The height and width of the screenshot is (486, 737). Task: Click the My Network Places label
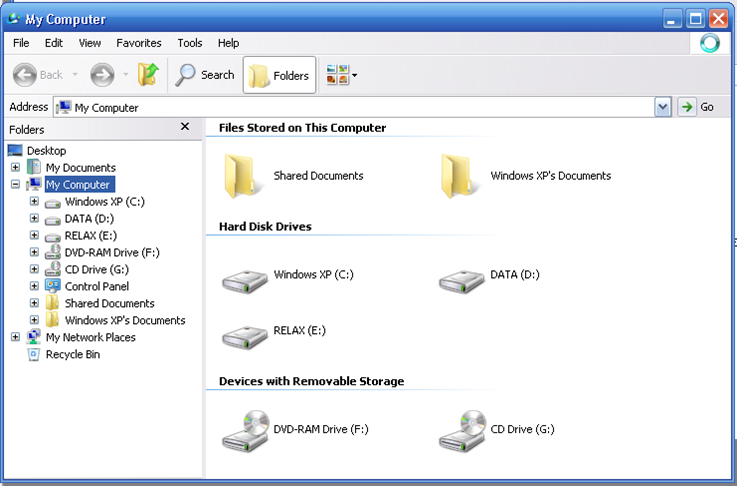[x=91, y=337]
